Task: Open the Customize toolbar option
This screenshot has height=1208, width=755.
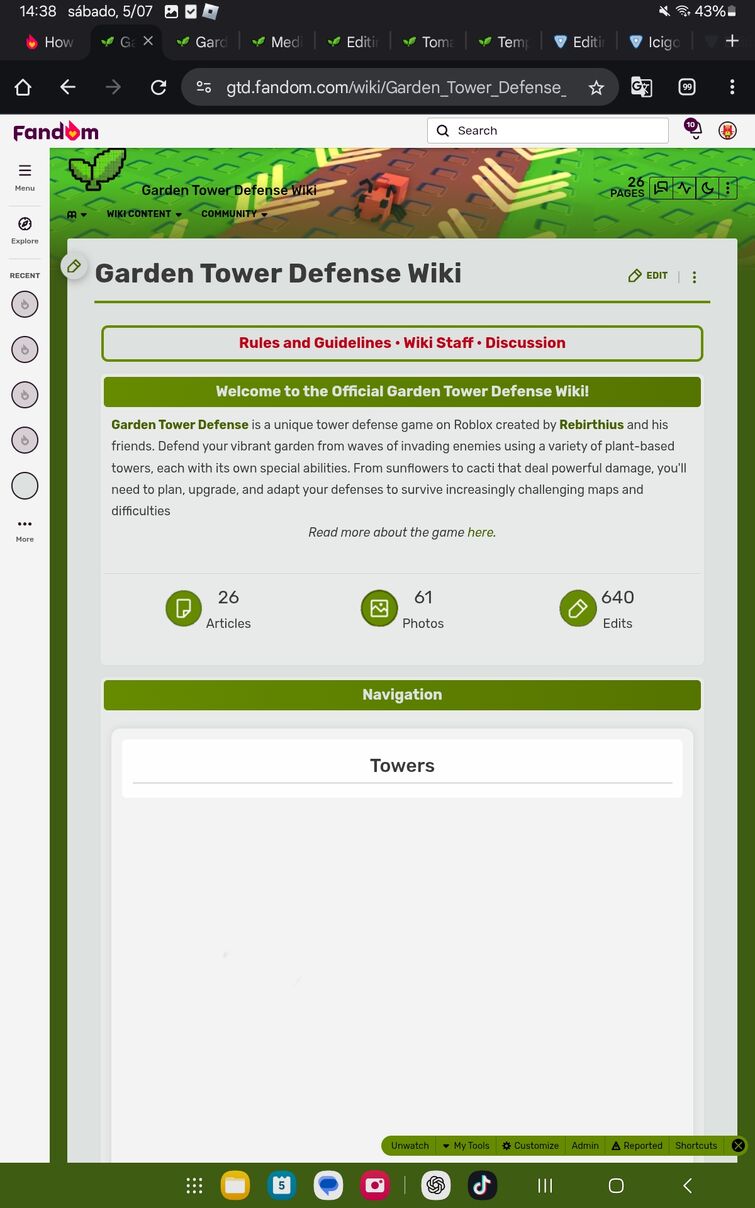Action: click(530, 1146)
